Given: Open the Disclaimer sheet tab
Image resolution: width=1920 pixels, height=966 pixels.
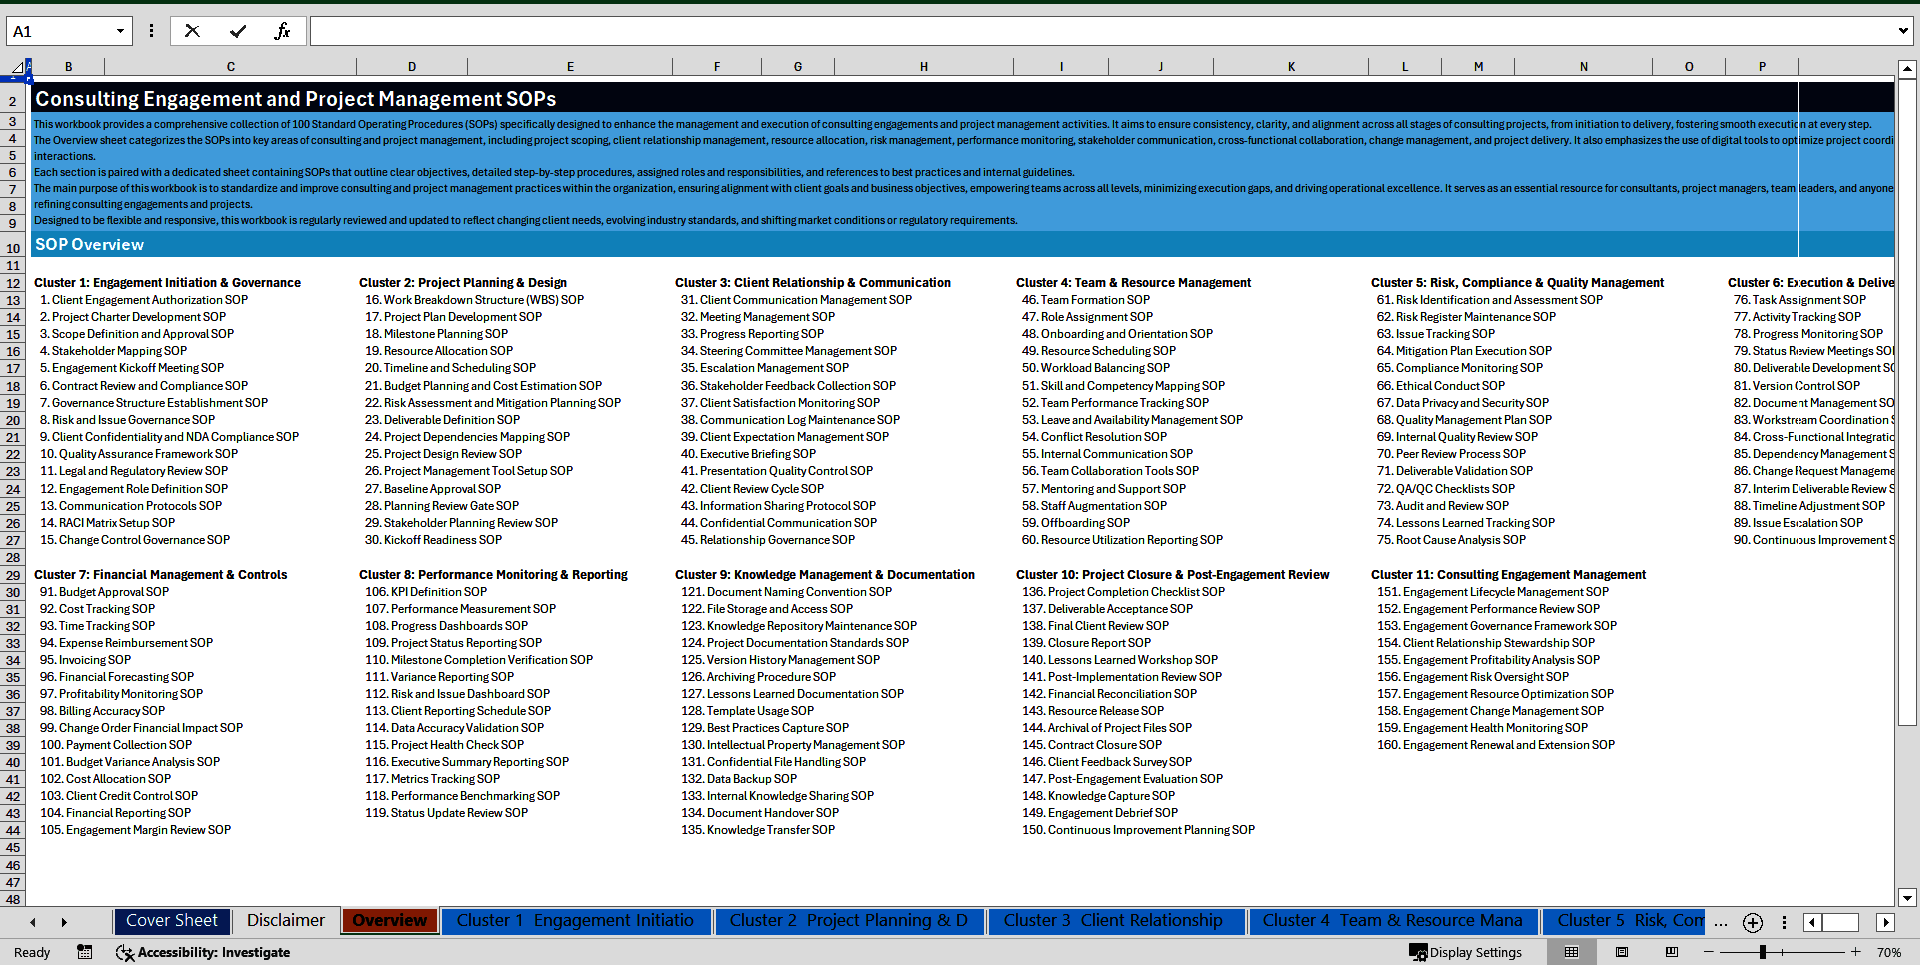Looking at the screenshot, I should tap(285, 921).
